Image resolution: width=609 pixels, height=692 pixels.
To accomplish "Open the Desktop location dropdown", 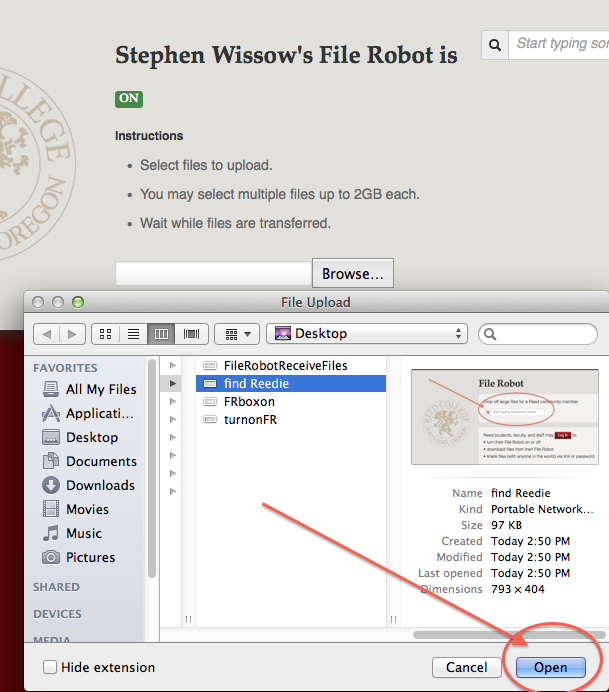I will click(x=367, y=333).
